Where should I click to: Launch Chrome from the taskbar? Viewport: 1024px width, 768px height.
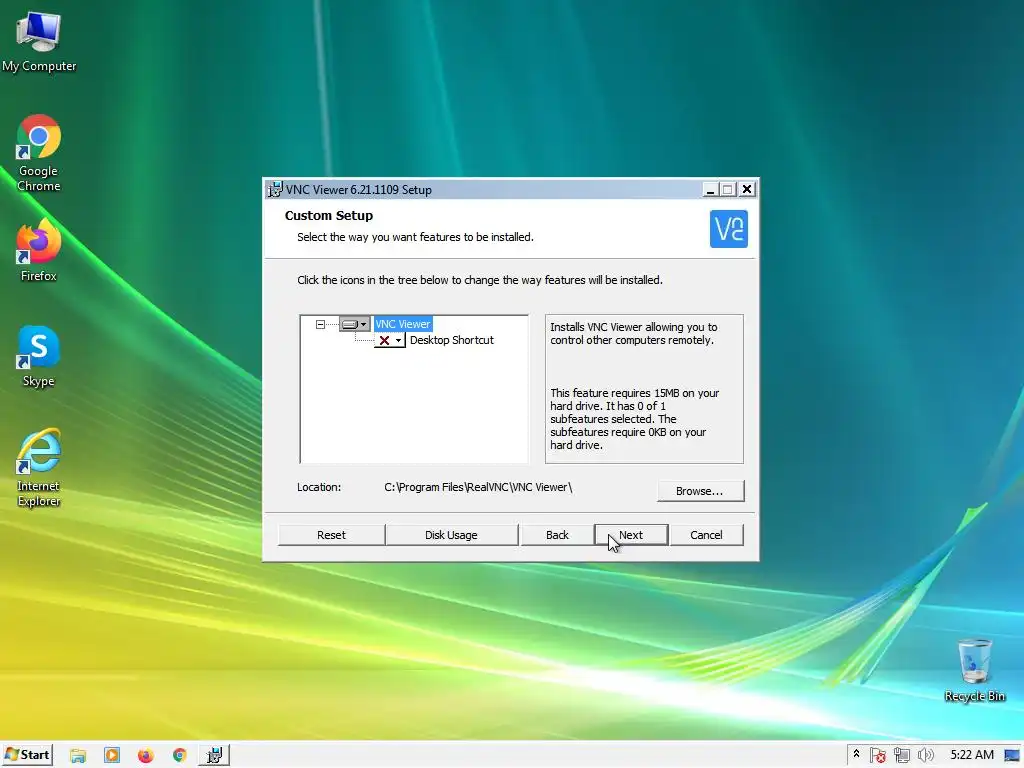(180, 755)
